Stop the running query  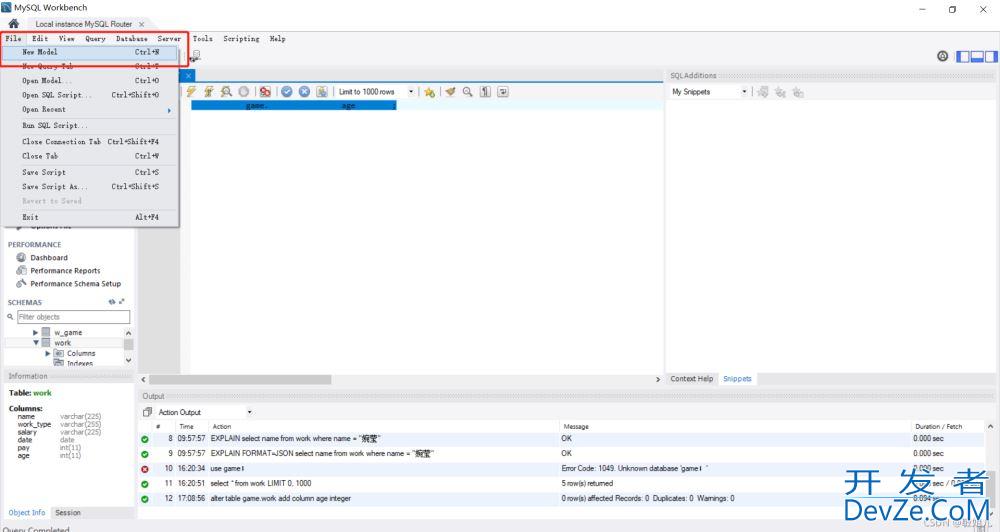[244, 92]
